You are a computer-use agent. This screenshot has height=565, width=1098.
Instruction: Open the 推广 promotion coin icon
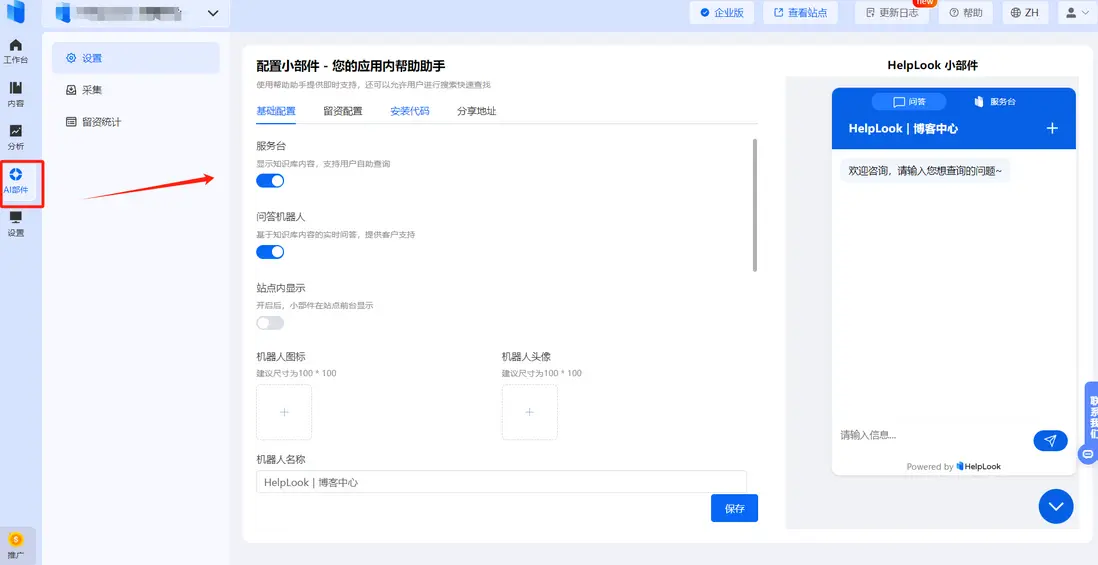coord(15,545)
